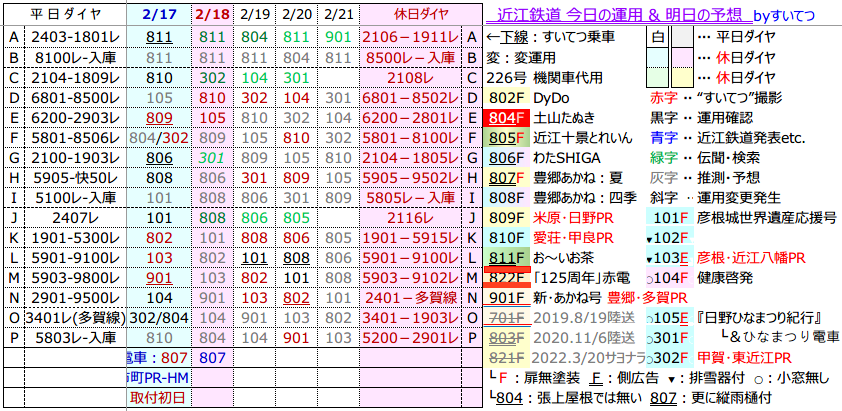Viewport: 842px width, 411px height.
Task: Click the light yellow legend swatch
Action: pyautogui.click(x=683, y=77)
